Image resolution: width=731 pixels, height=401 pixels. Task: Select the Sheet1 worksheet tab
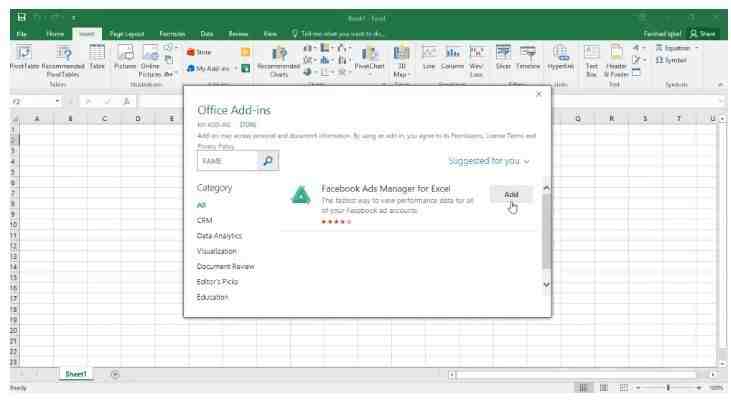point(76,374)
